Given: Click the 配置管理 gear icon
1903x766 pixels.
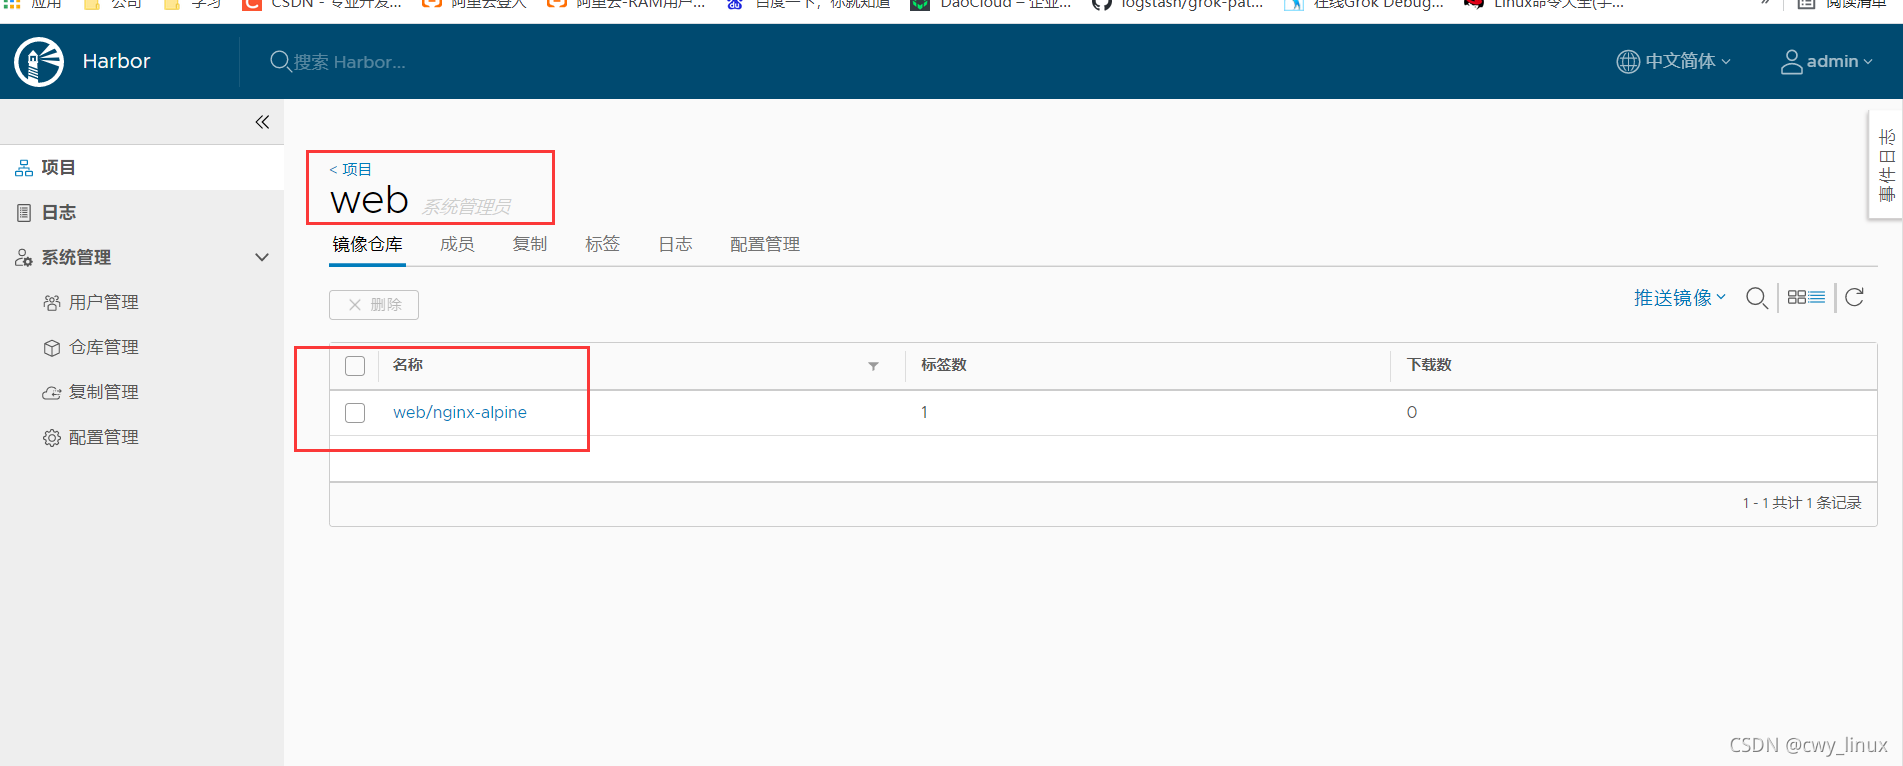Looking at the screenshot, I should pyautogui.click(x=52, y=438).
